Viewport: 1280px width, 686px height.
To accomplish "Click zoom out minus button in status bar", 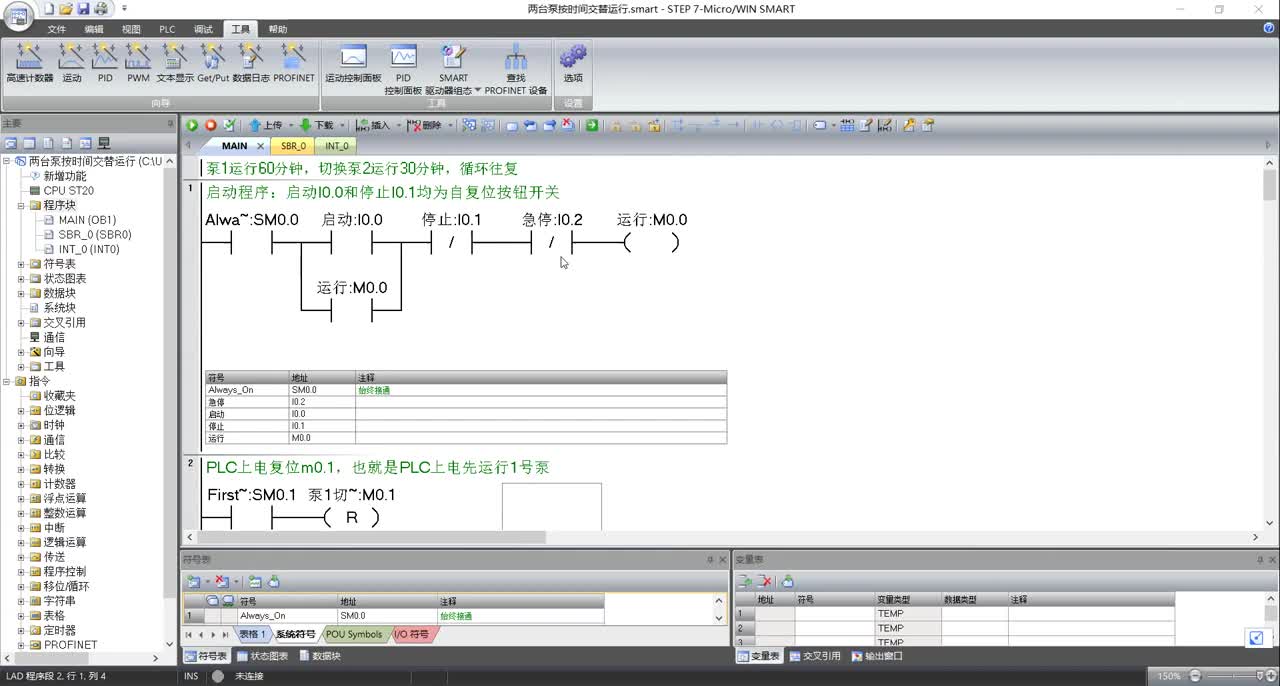I will coord(1194,676).
